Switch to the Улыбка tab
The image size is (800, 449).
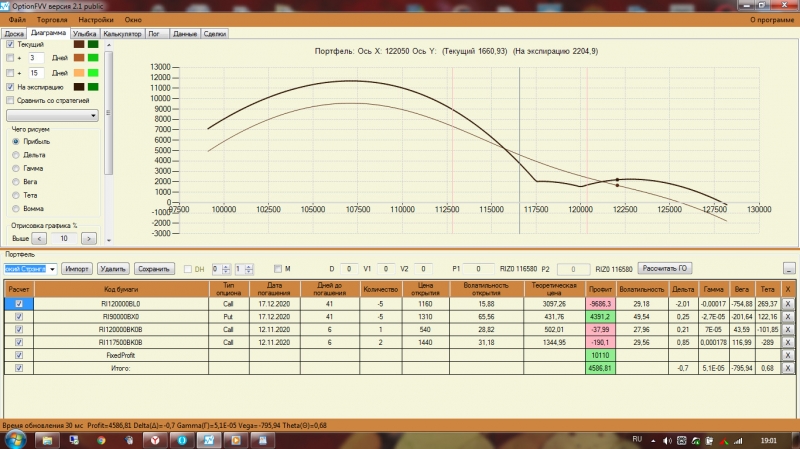point(85,33)
